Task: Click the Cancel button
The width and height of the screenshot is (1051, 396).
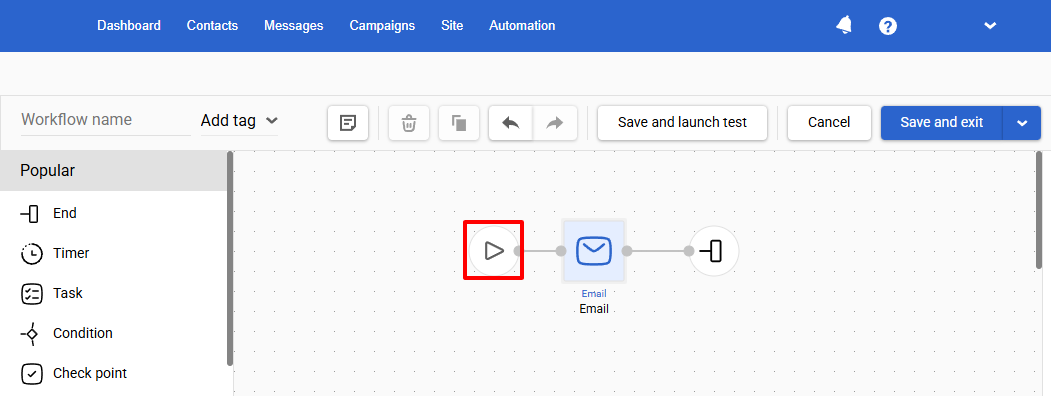Action: [829, 123]
